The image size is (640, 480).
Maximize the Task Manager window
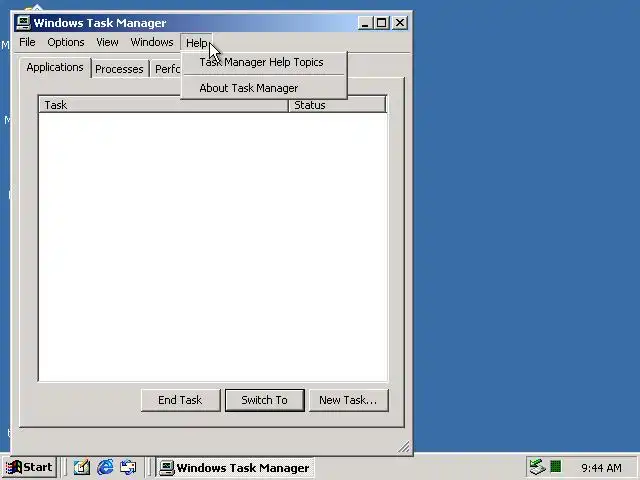[382, 23]
